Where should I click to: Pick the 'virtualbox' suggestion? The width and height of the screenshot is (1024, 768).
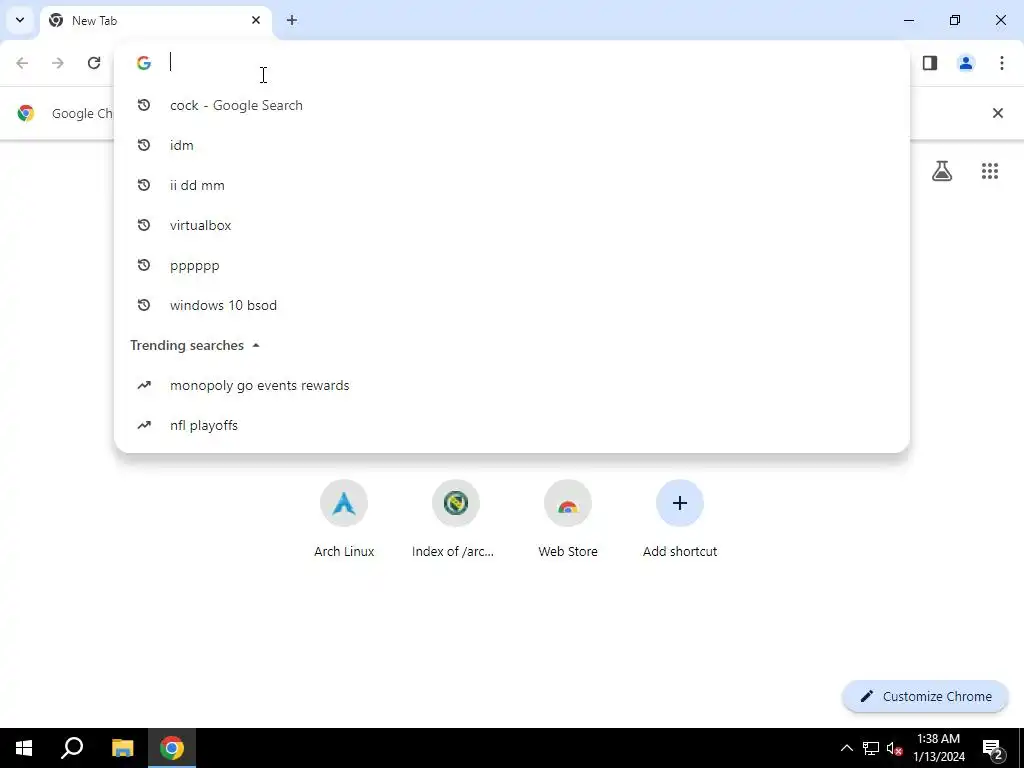coord(511,225)
